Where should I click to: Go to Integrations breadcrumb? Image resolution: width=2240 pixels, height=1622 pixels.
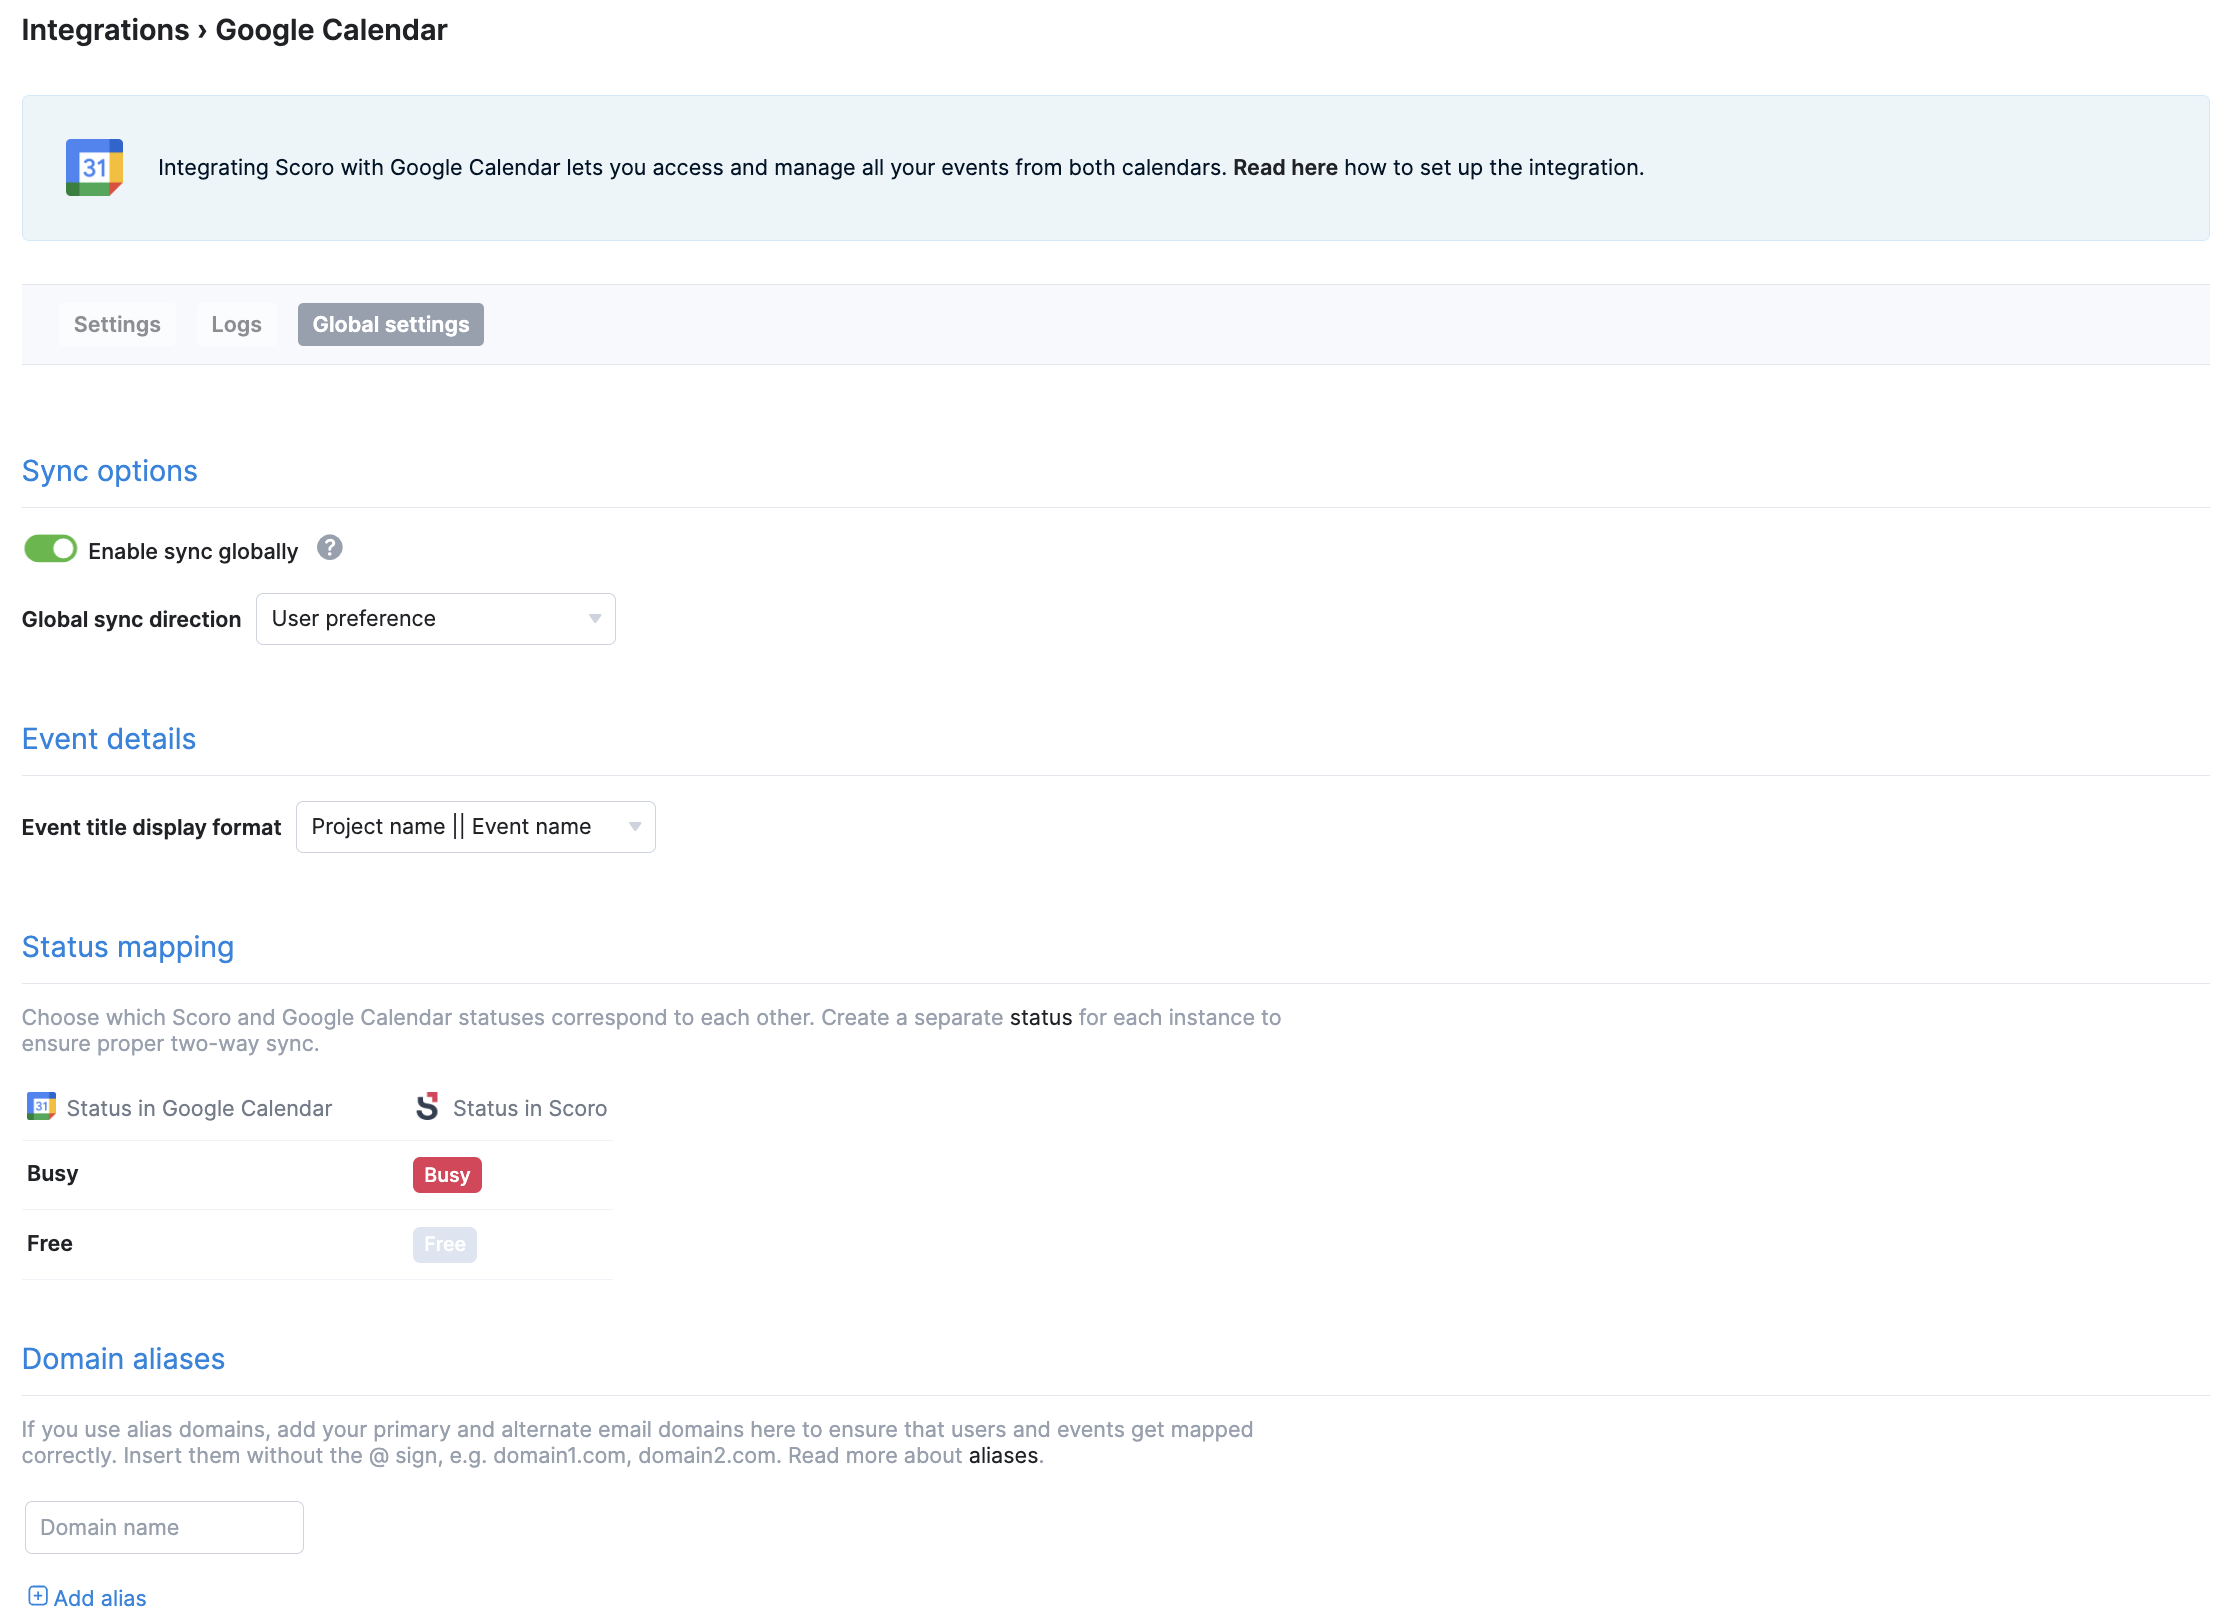[x=105, y=30]
